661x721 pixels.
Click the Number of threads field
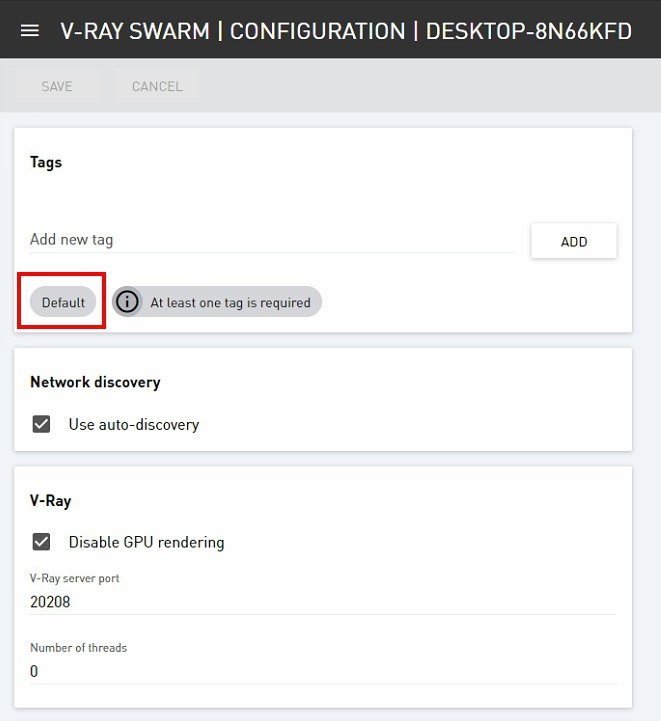(x=323, y=671)
